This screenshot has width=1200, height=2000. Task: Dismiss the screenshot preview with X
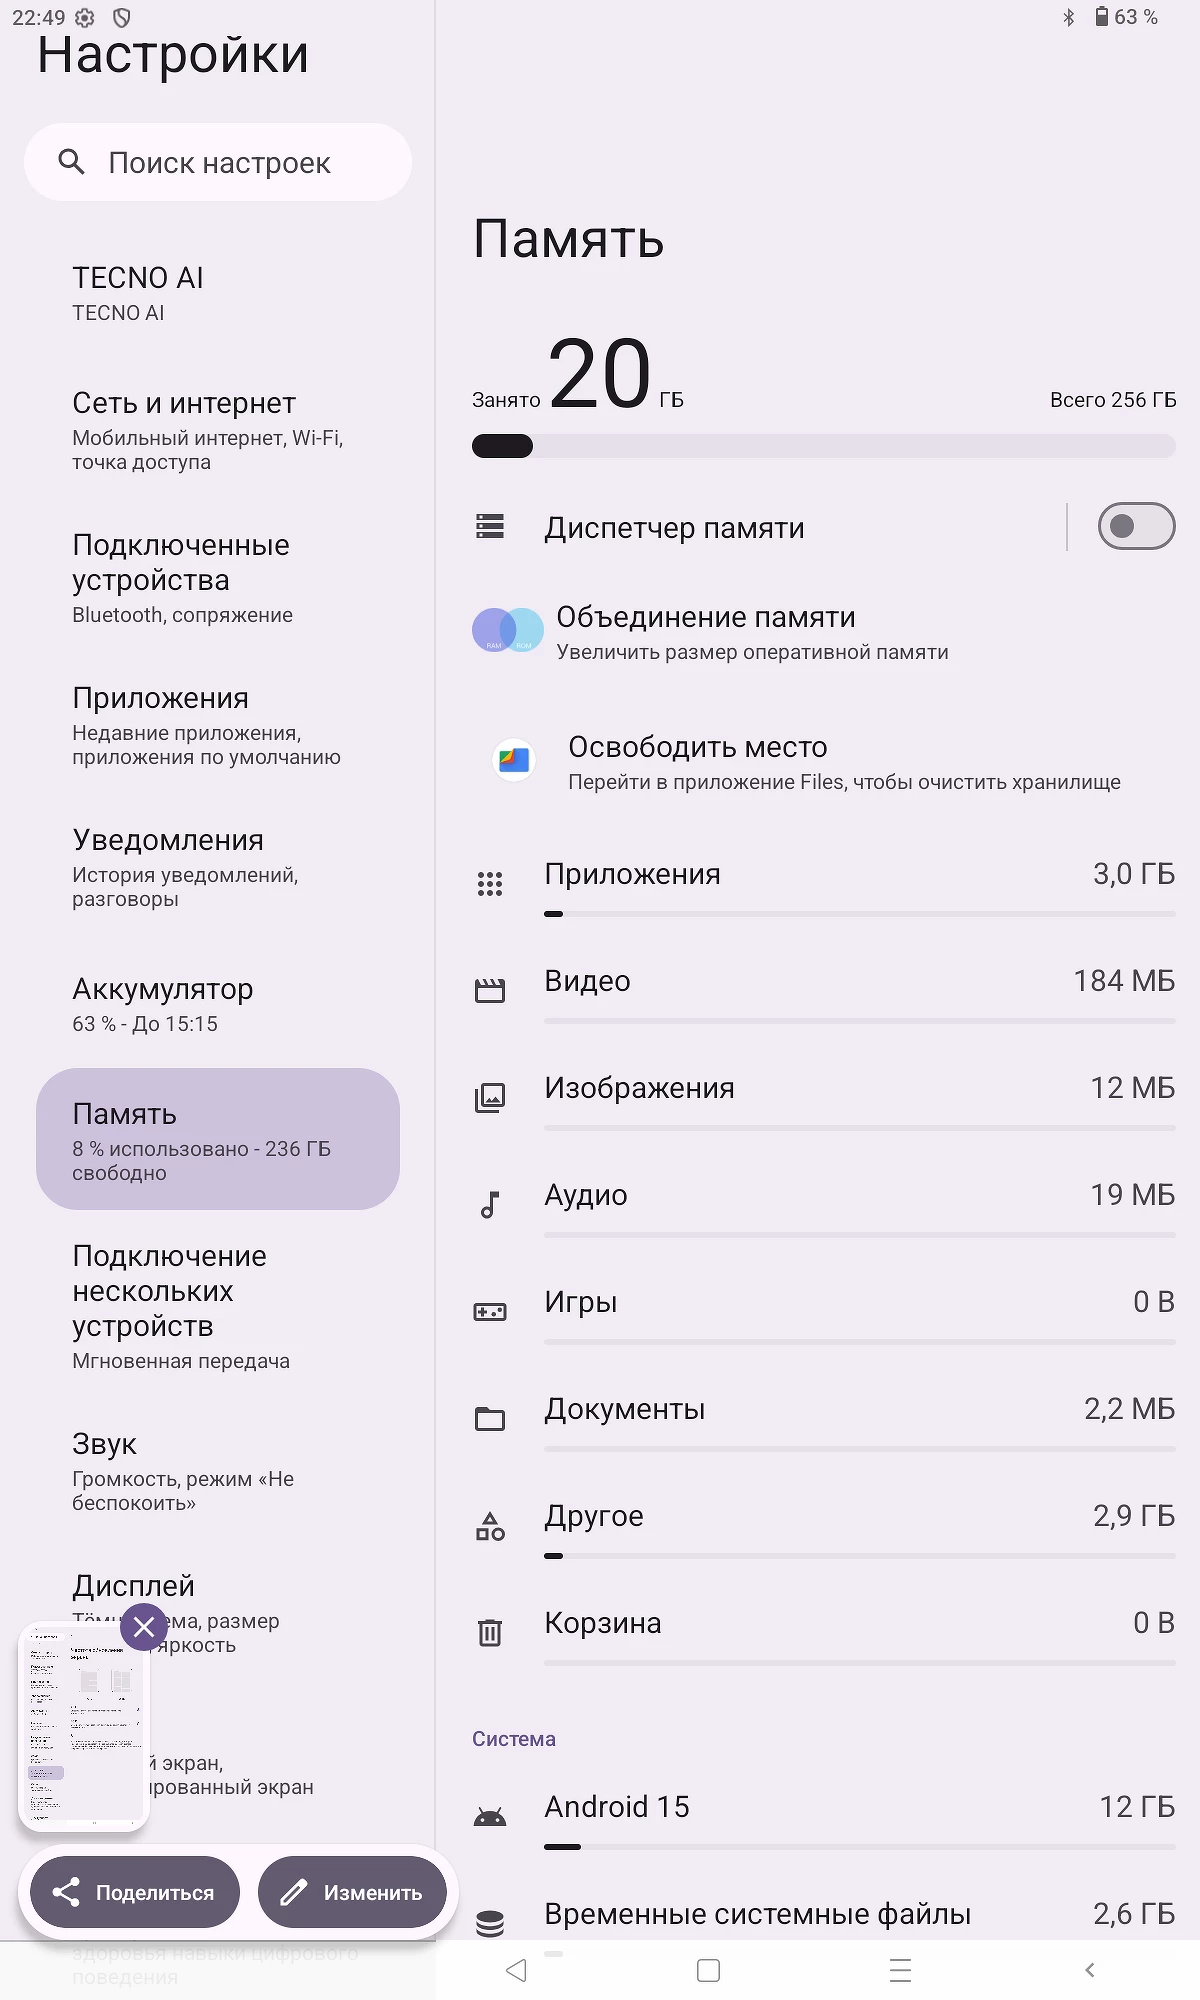click(x=144, y=1627)
